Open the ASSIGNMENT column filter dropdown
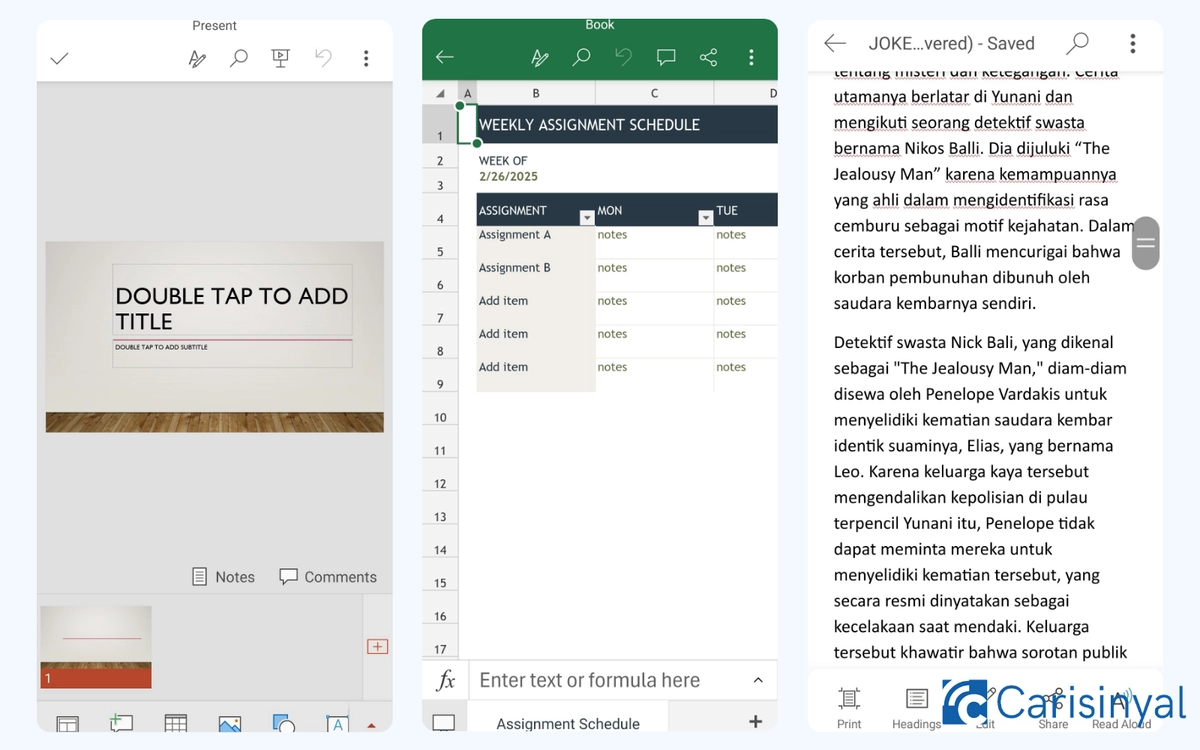The height and width of the screenshot is (750, 1200). [x=587, y=217]
